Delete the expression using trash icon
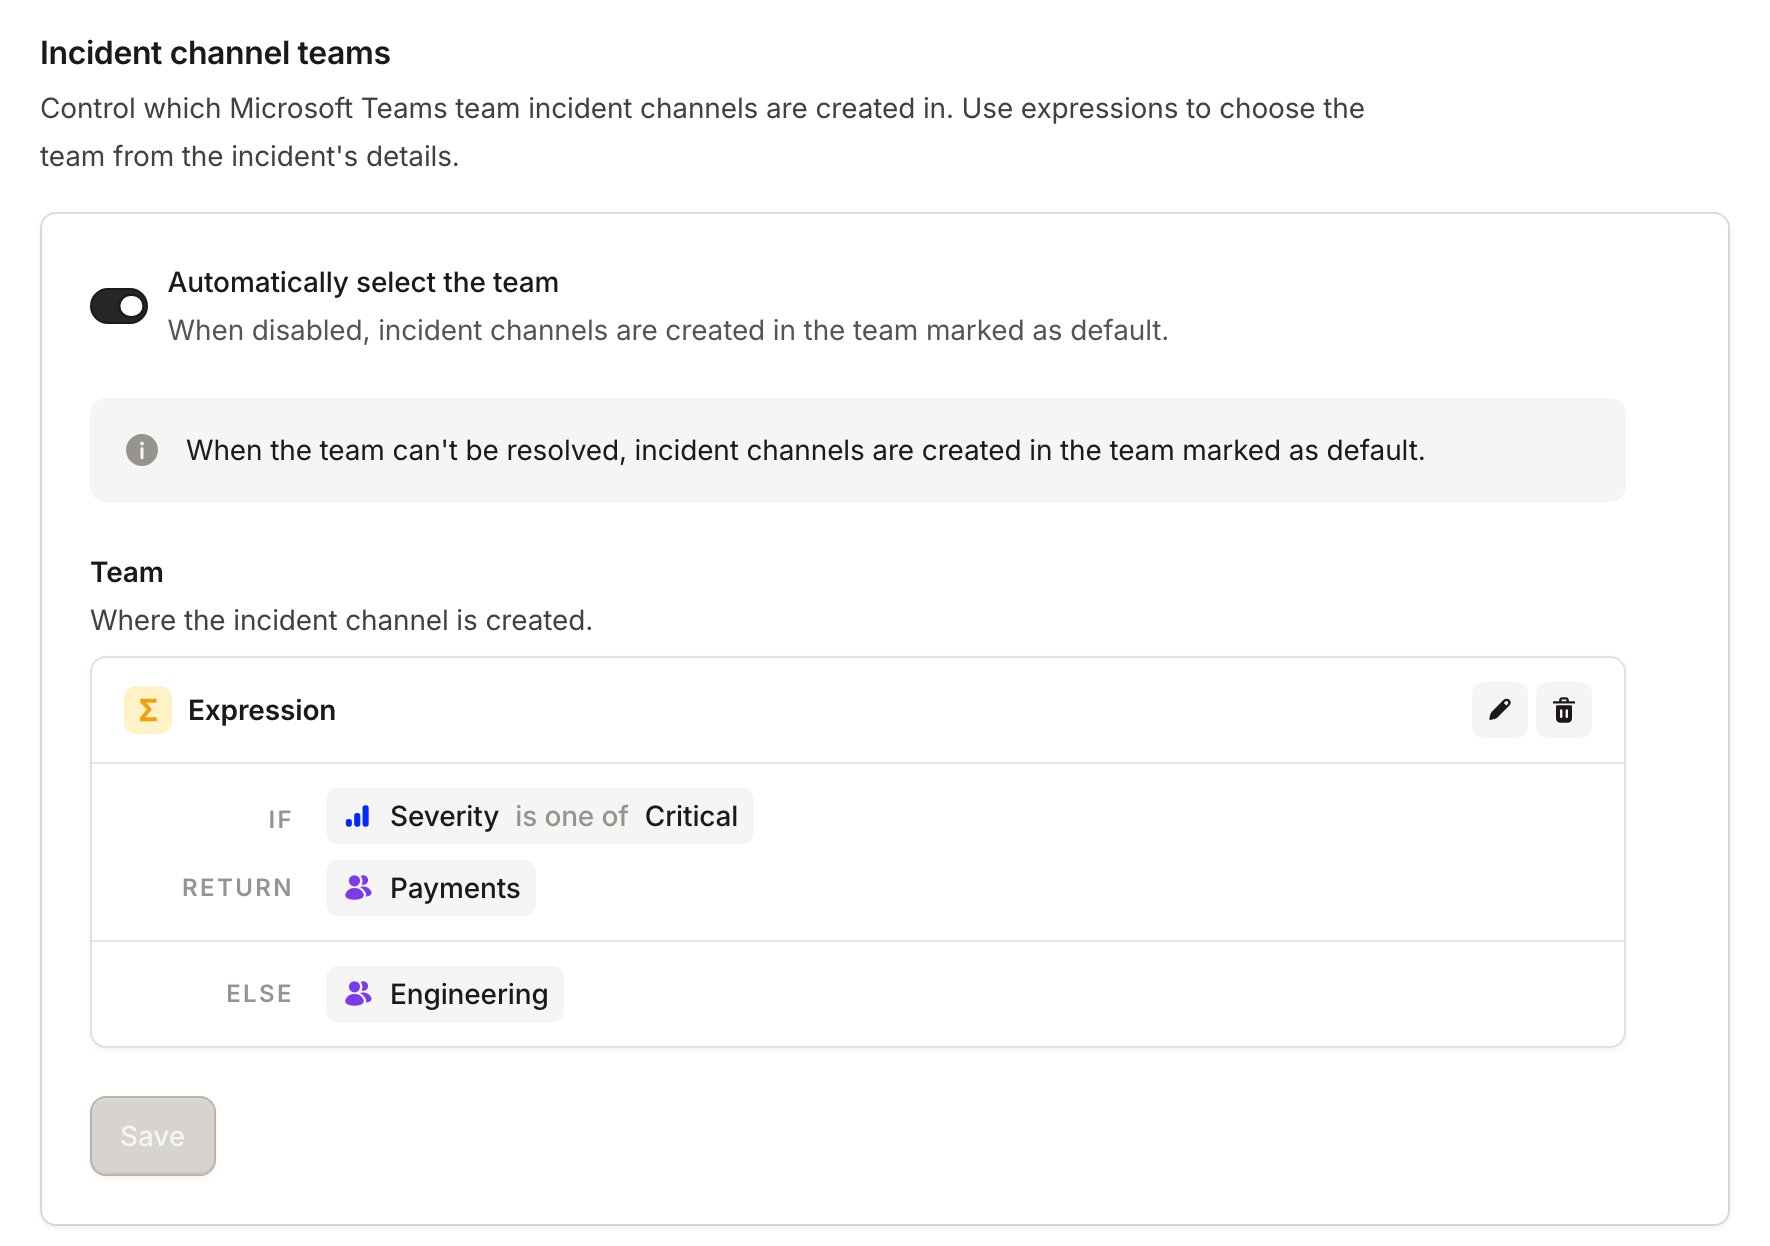 pyautogui.click(x=1563, y=710)
